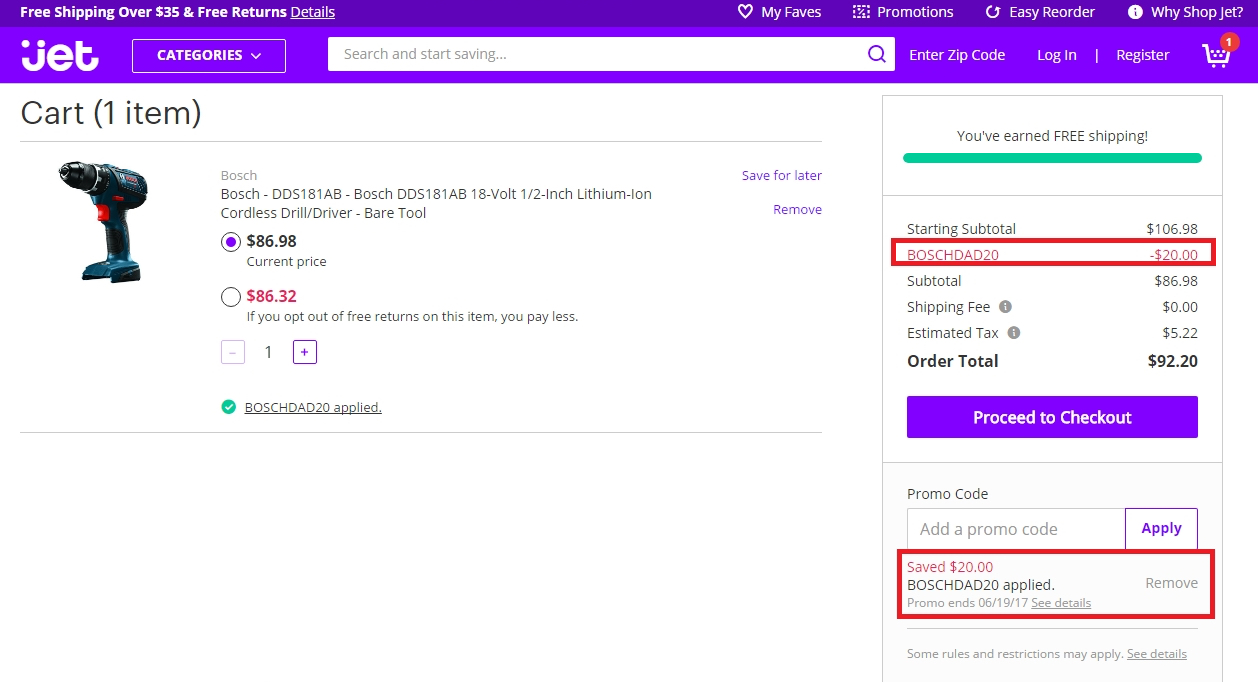This screenshot has width=1258, height=683.
Task: Open the Register menu item
Action: click(x=1142, y=55)
